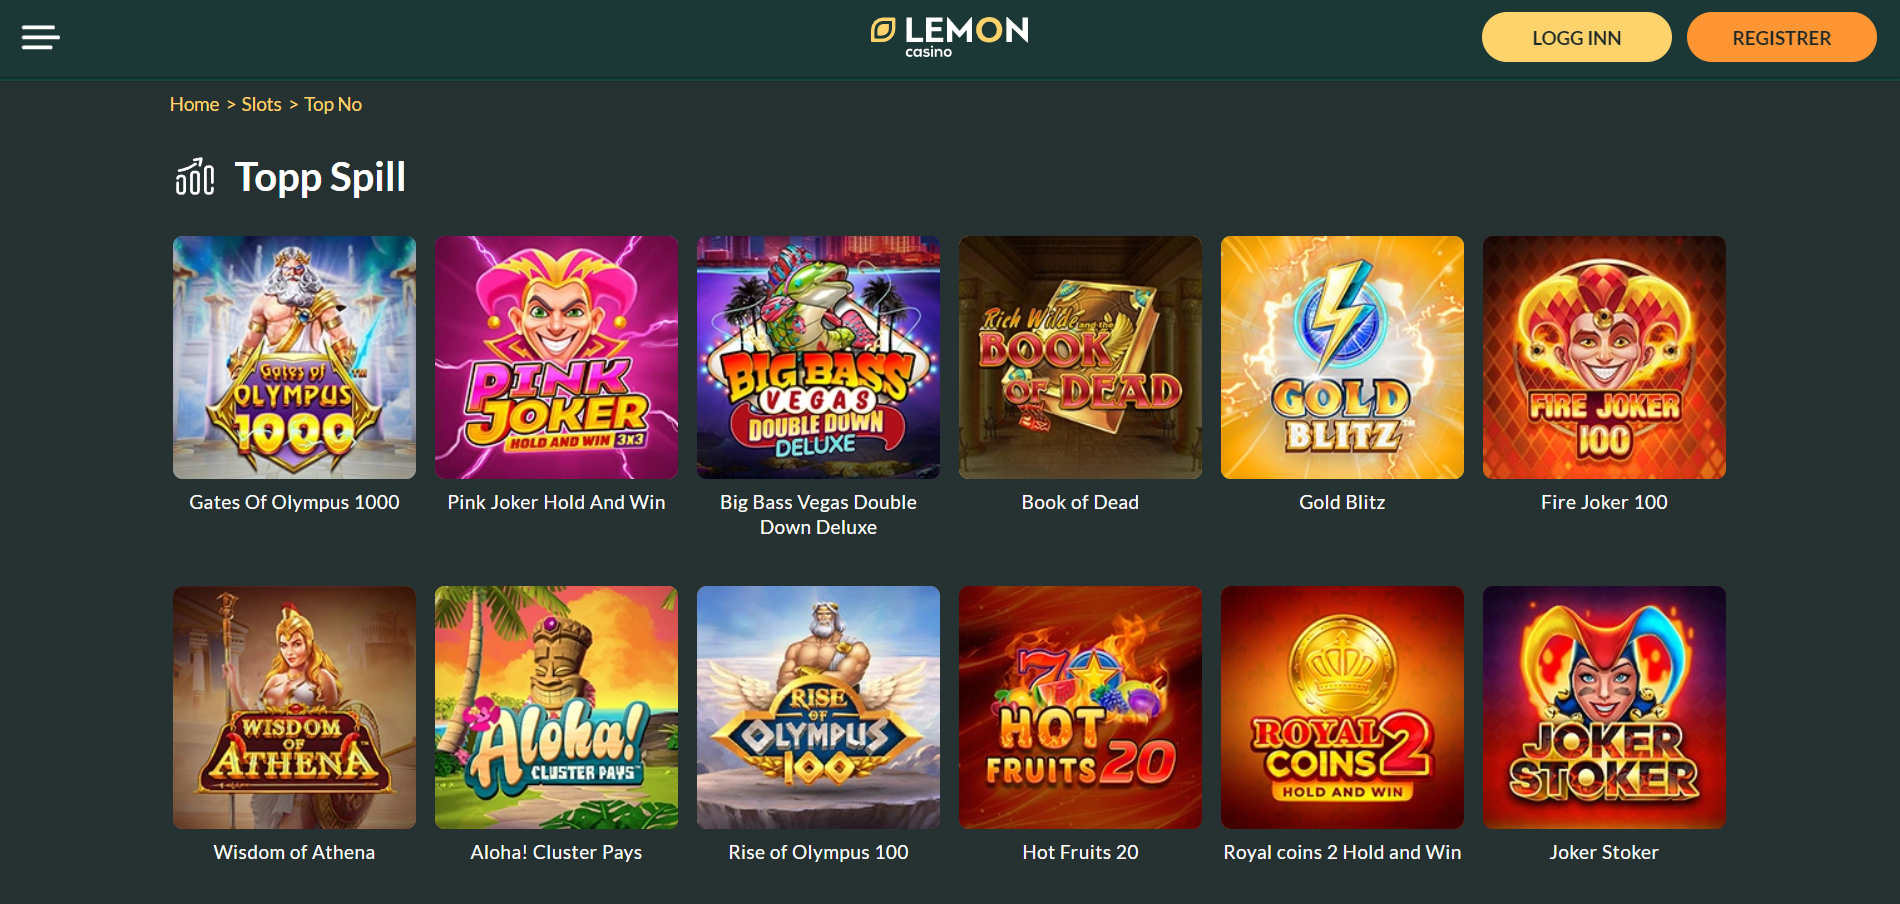The height and width of the screenshot is (904, 1900).
Task: Click the Lemon Casino logo
Action: click(950, 37)
